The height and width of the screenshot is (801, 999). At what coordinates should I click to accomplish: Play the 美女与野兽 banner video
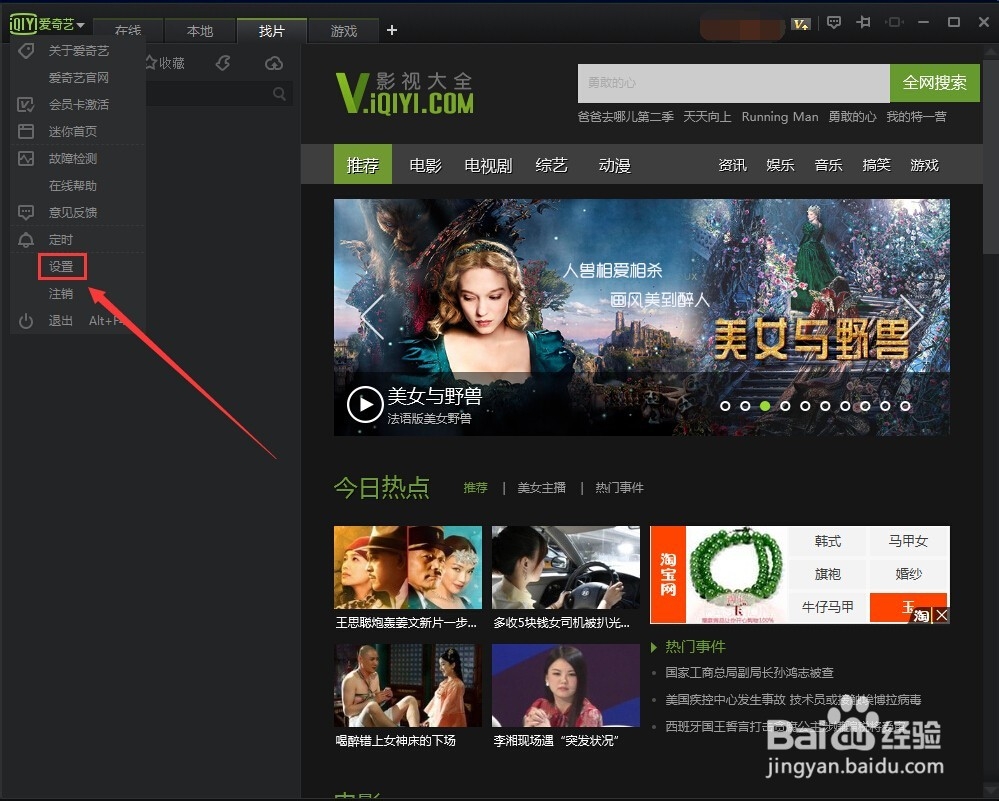[x=365, y=404]
